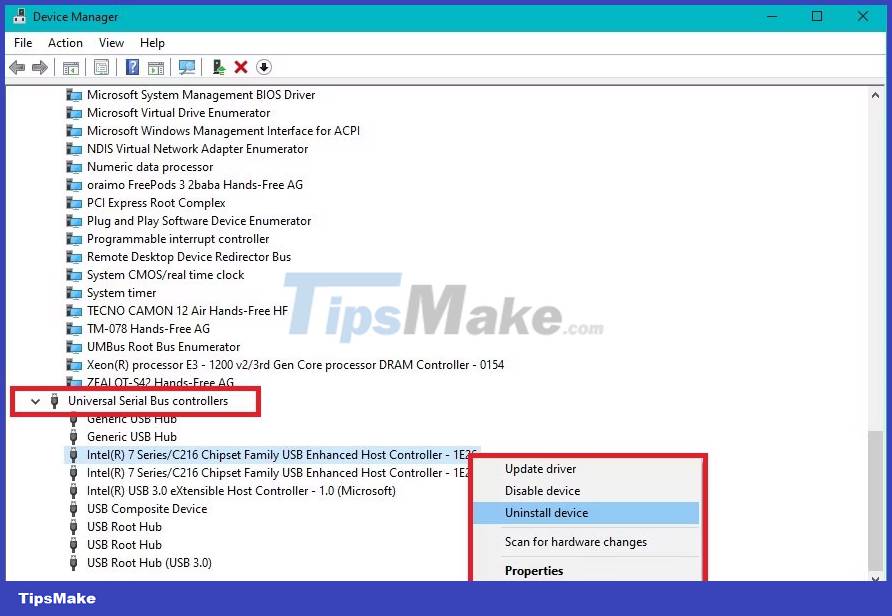
Task: Choose Uninstall device from the context menu
Action: pyautogui.click(x=546, y=512)
